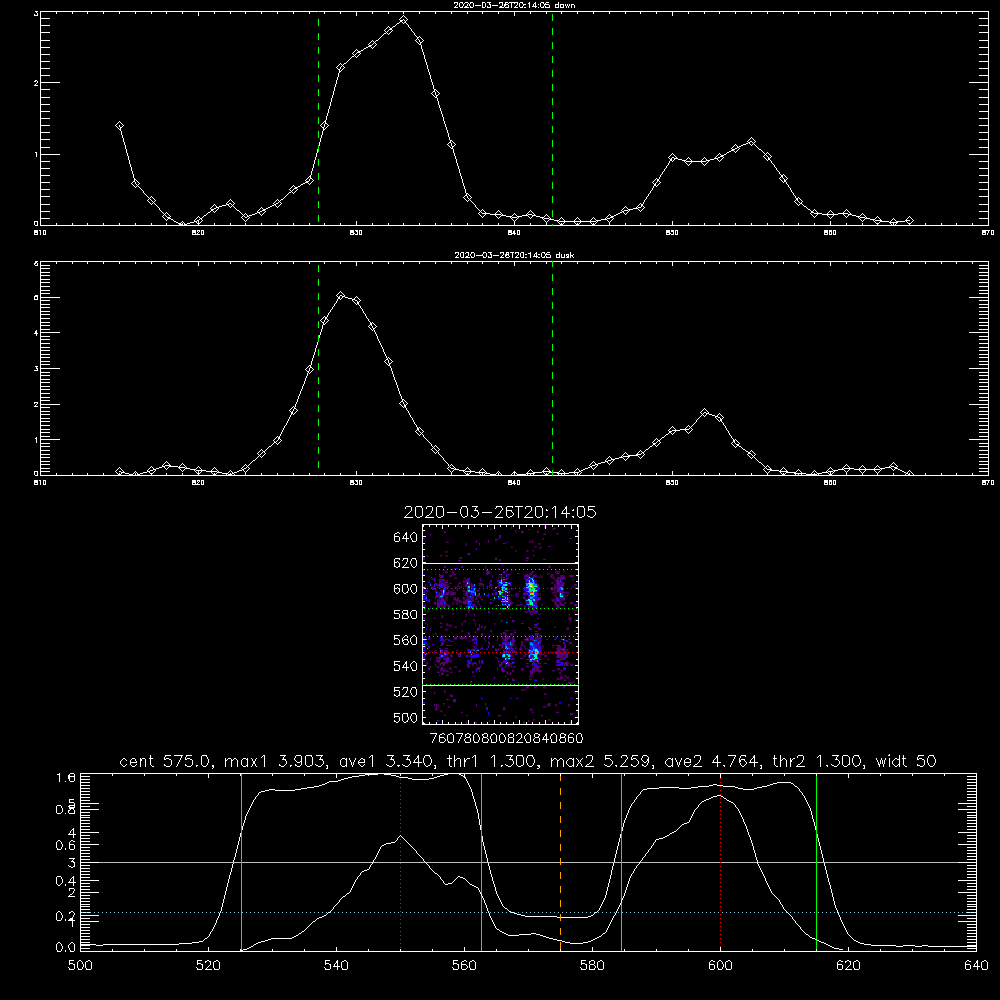Click the '2020-03-26T20:14:05 dusk' plot title
Screen dimensions: 1000x1000
pyautogui.click(x=514, y=255)
